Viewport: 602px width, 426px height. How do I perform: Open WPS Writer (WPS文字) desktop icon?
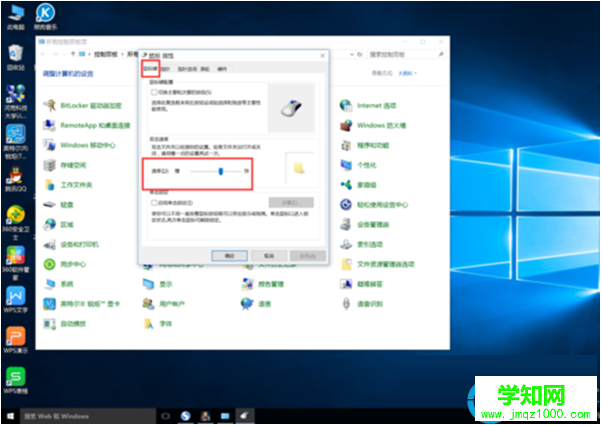pos(16,300)
